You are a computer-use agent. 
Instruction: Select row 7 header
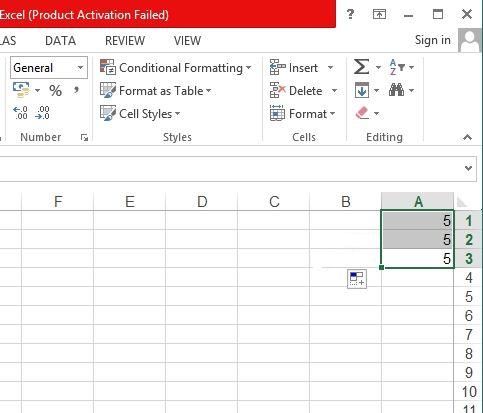468,335
